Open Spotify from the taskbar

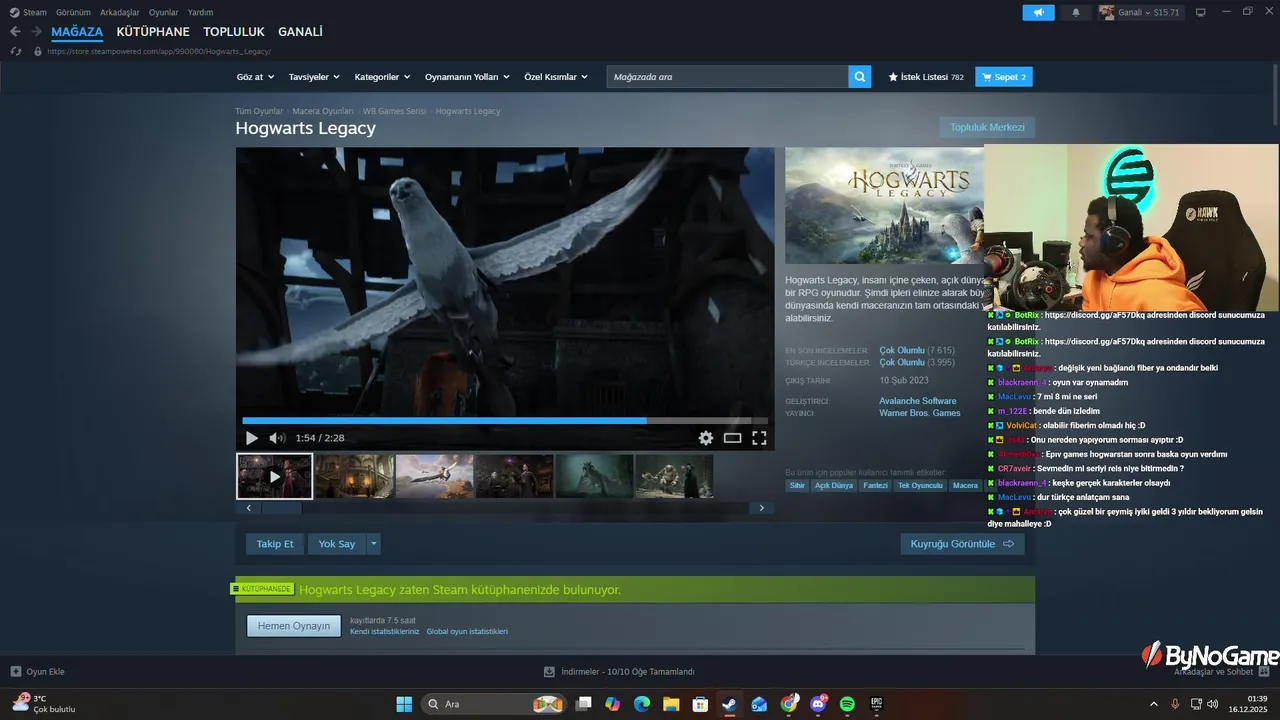(847, 704)
